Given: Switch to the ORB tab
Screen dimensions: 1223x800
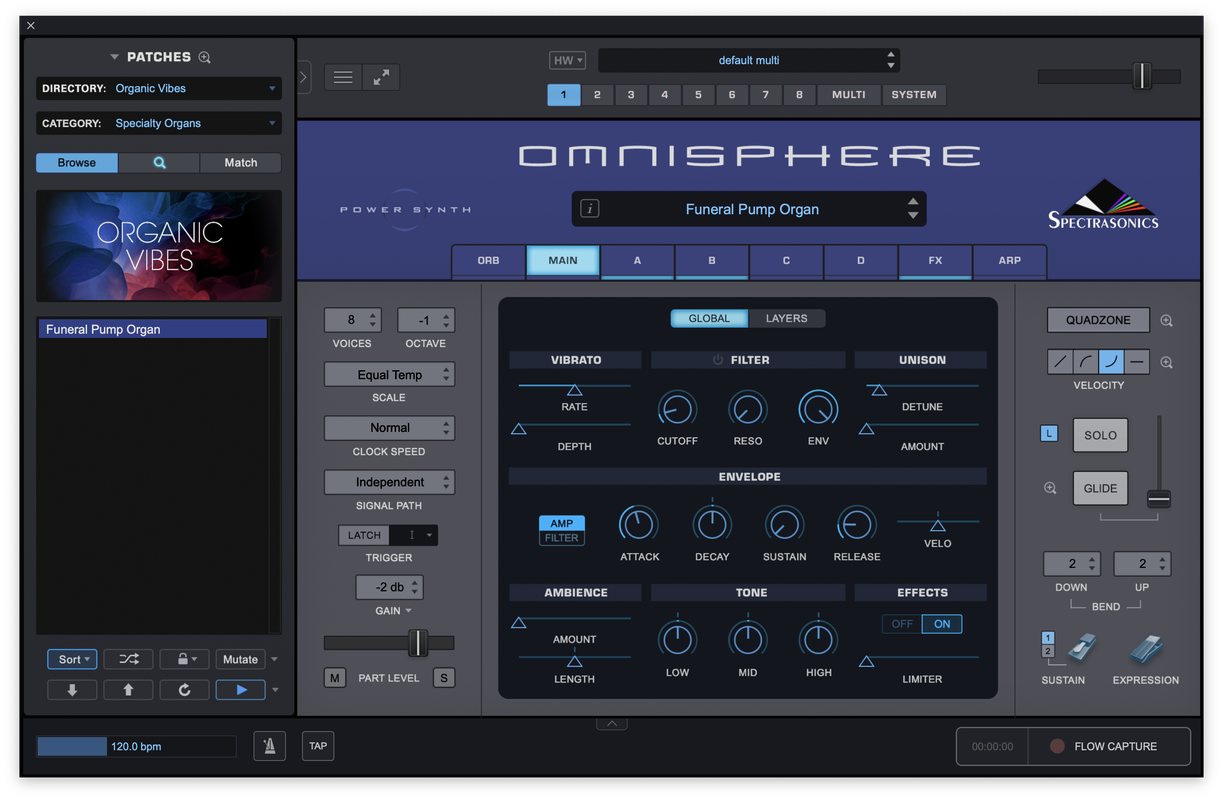Looking at the screenshot, I should point(488,260).
